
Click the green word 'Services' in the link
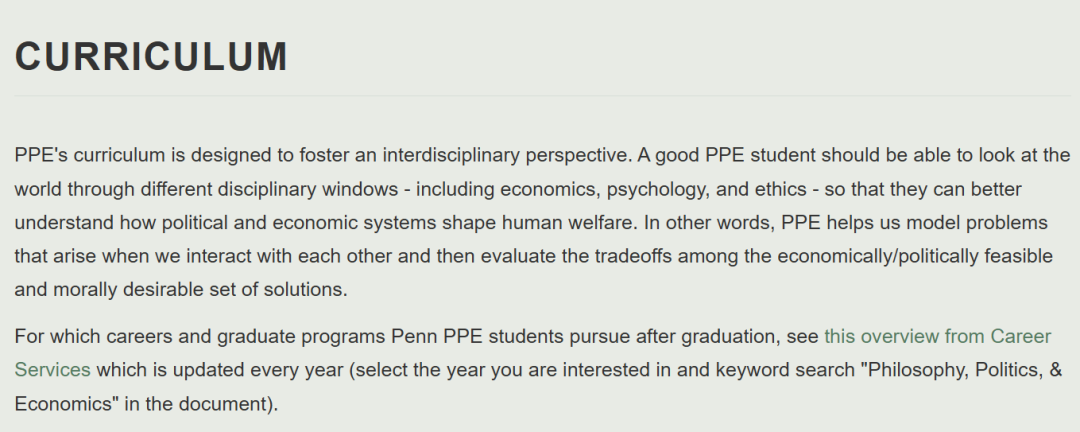(52, 370)
